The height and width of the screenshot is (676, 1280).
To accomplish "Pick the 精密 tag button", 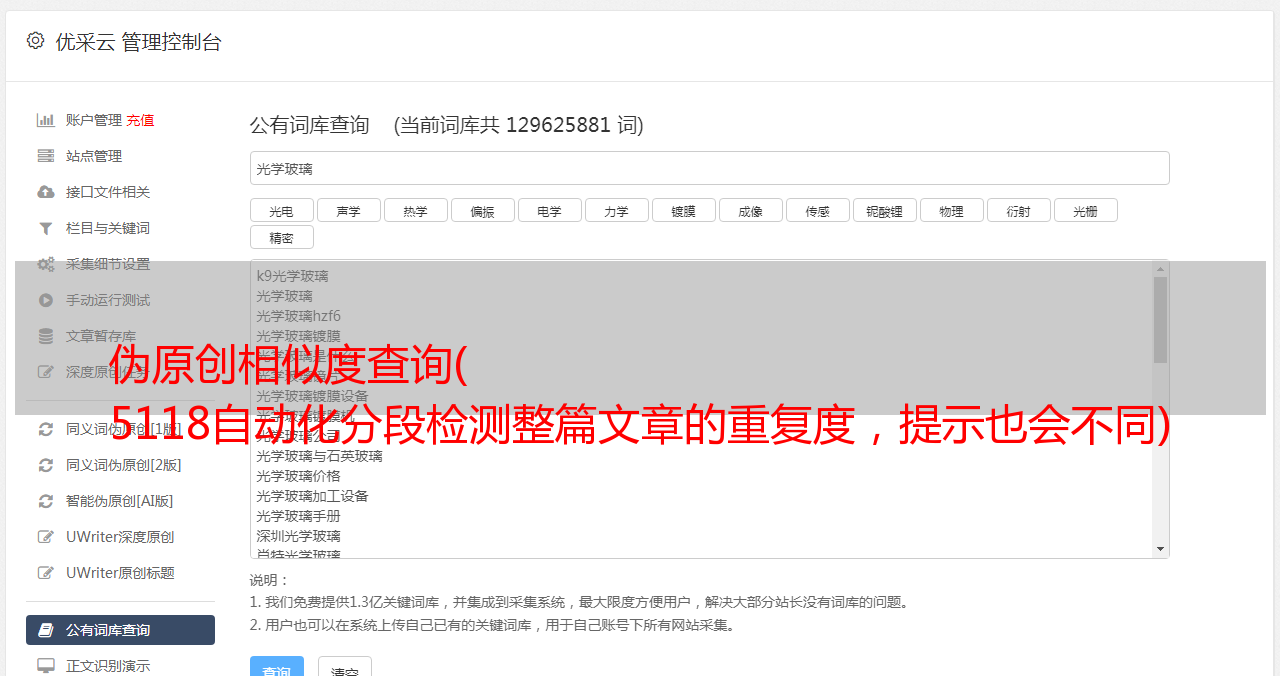I will tap(282, 237).
